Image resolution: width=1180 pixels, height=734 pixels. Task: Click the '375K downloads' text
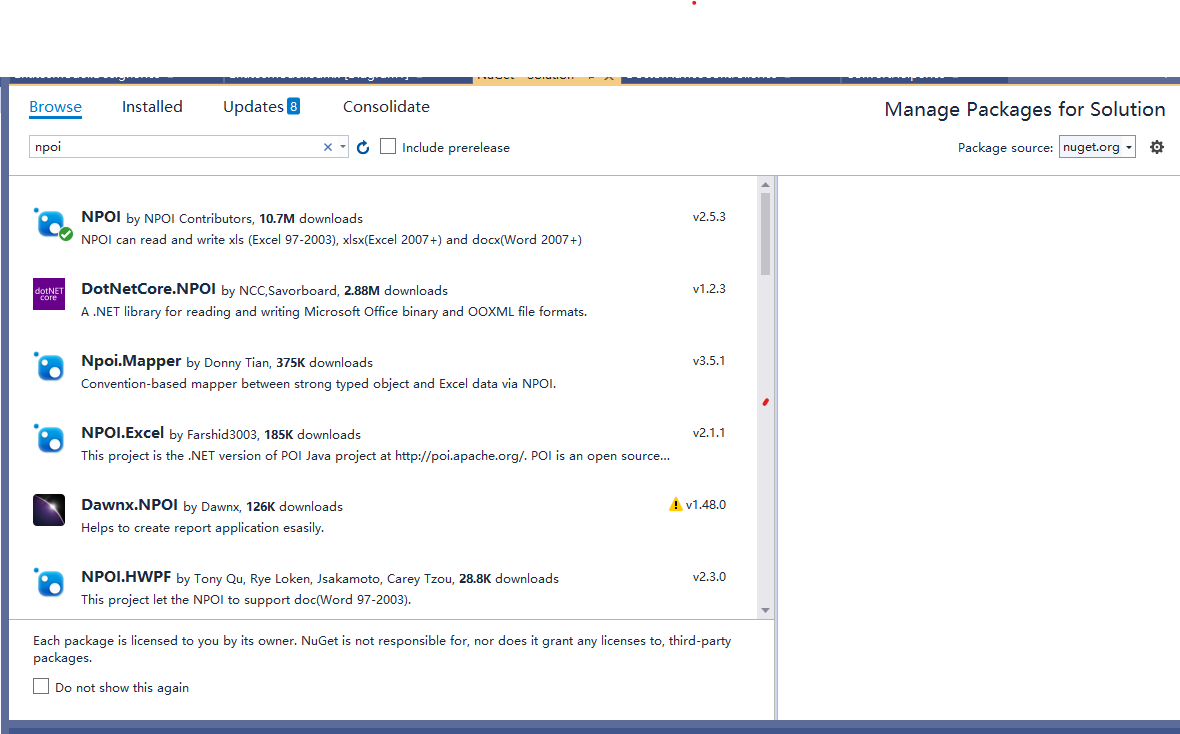[324, 363]
